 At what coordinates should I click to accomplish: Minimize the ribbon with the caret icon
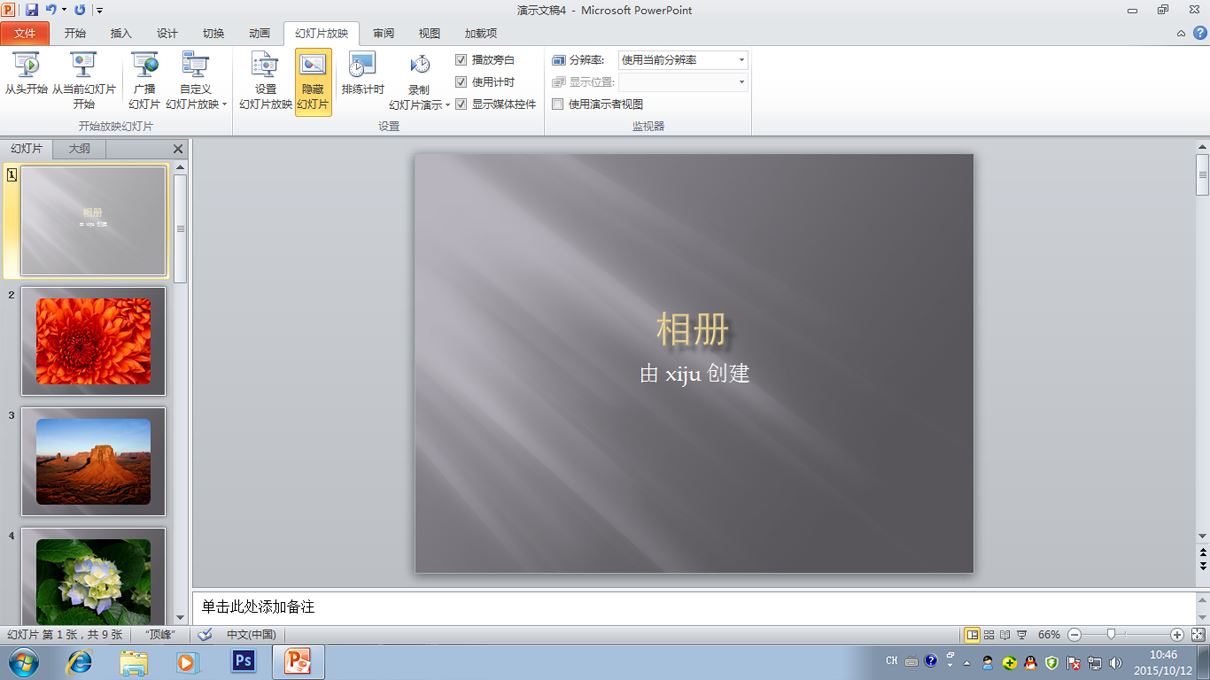click(1181, 33)
